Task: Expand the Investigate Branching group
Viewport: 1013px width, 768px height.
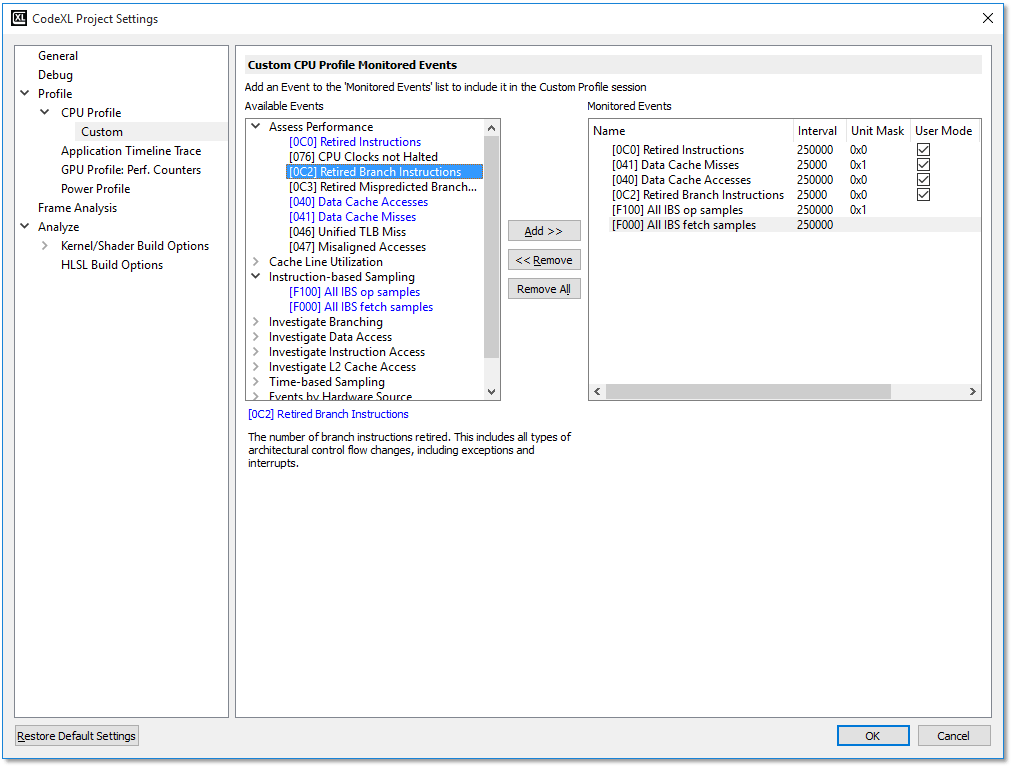Action: [256, 322]
